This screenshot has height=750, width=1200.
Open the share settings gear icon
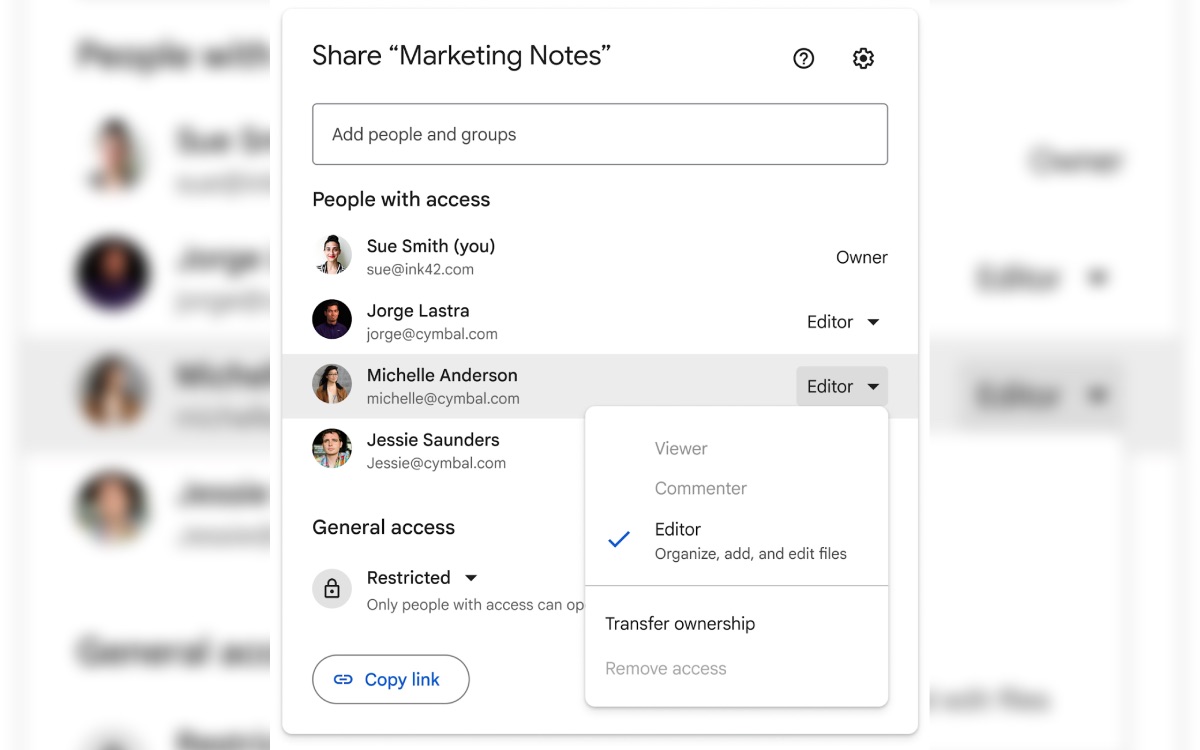click(x=862, y=58)
